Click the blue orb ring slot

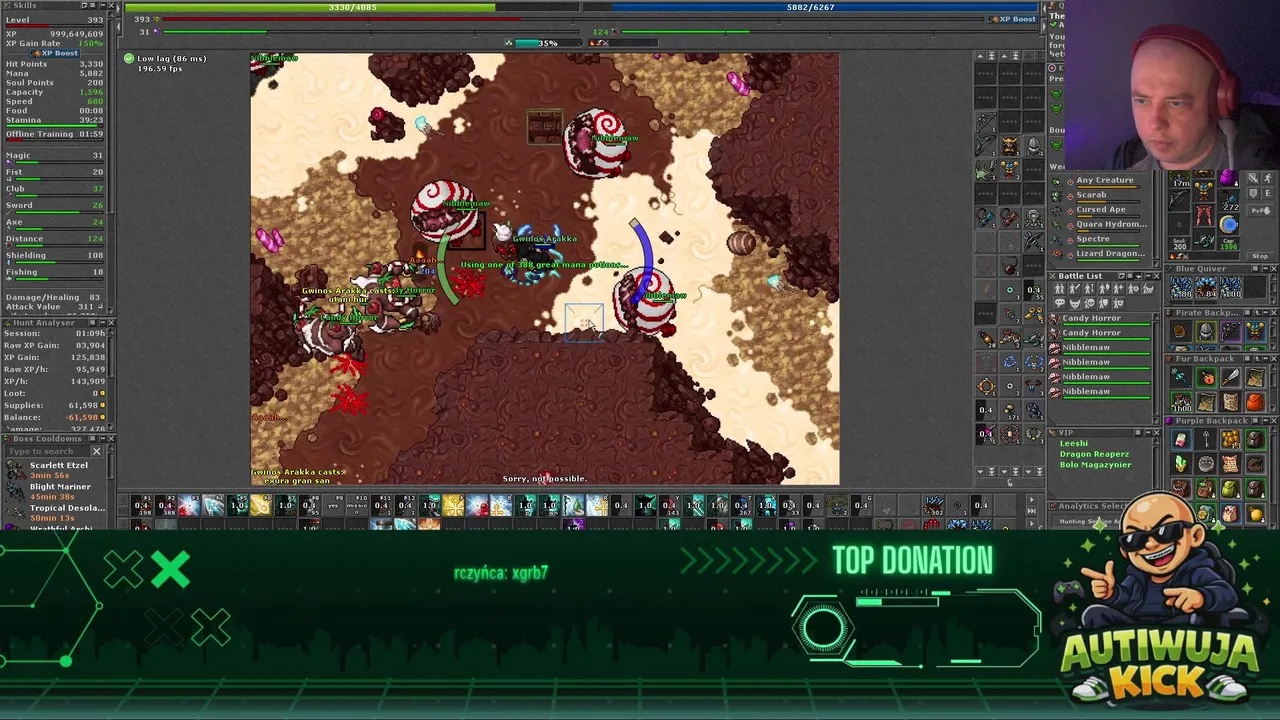click(x=1229, y=225)
